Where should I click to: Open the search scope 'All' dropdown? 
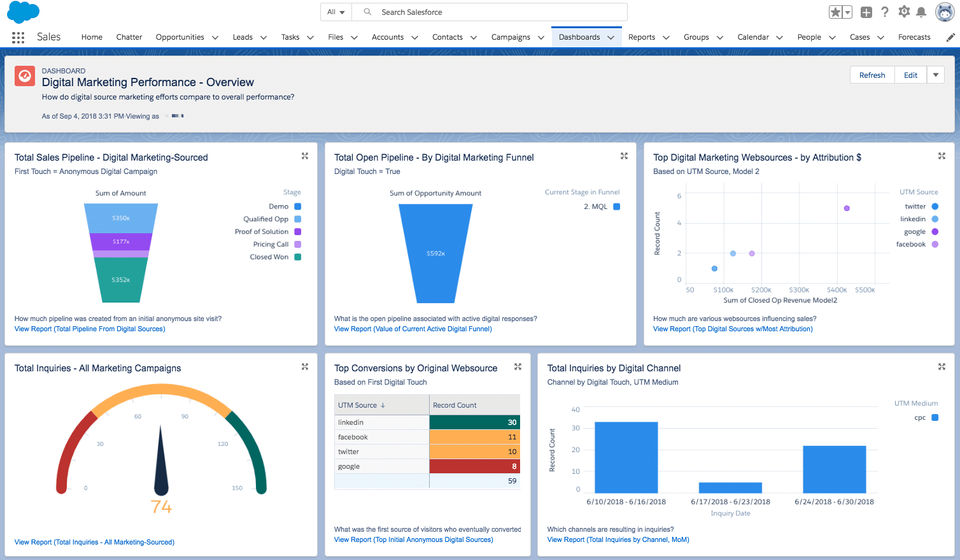coord(336,12)
